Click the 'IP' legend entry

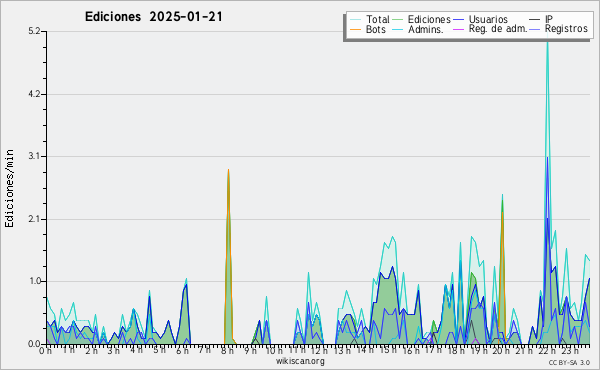click(541, 19)
